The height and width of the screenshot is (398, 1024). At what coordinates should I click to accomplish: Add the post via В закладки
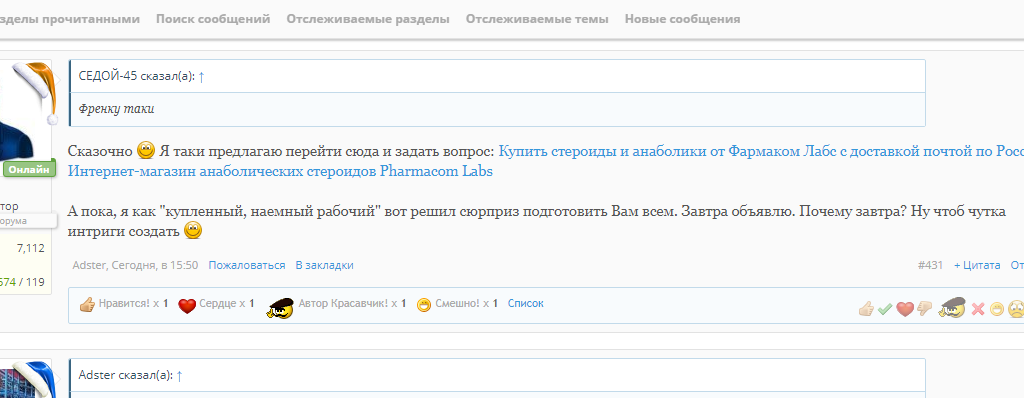[325, 265]
